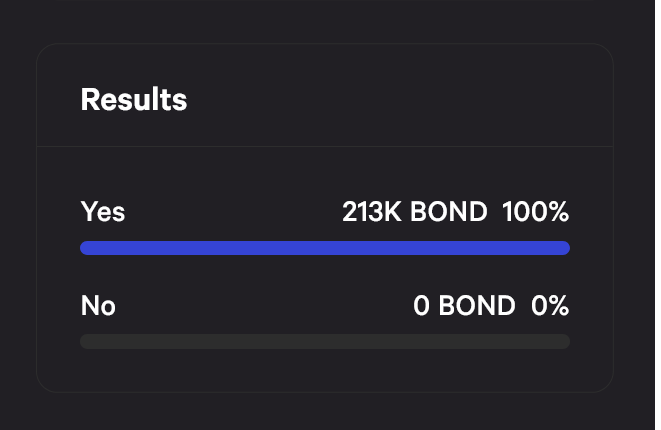Screen dimensions: 661x430
Task: Click the "0 BOND" vote amount
Action: [464, 306]
